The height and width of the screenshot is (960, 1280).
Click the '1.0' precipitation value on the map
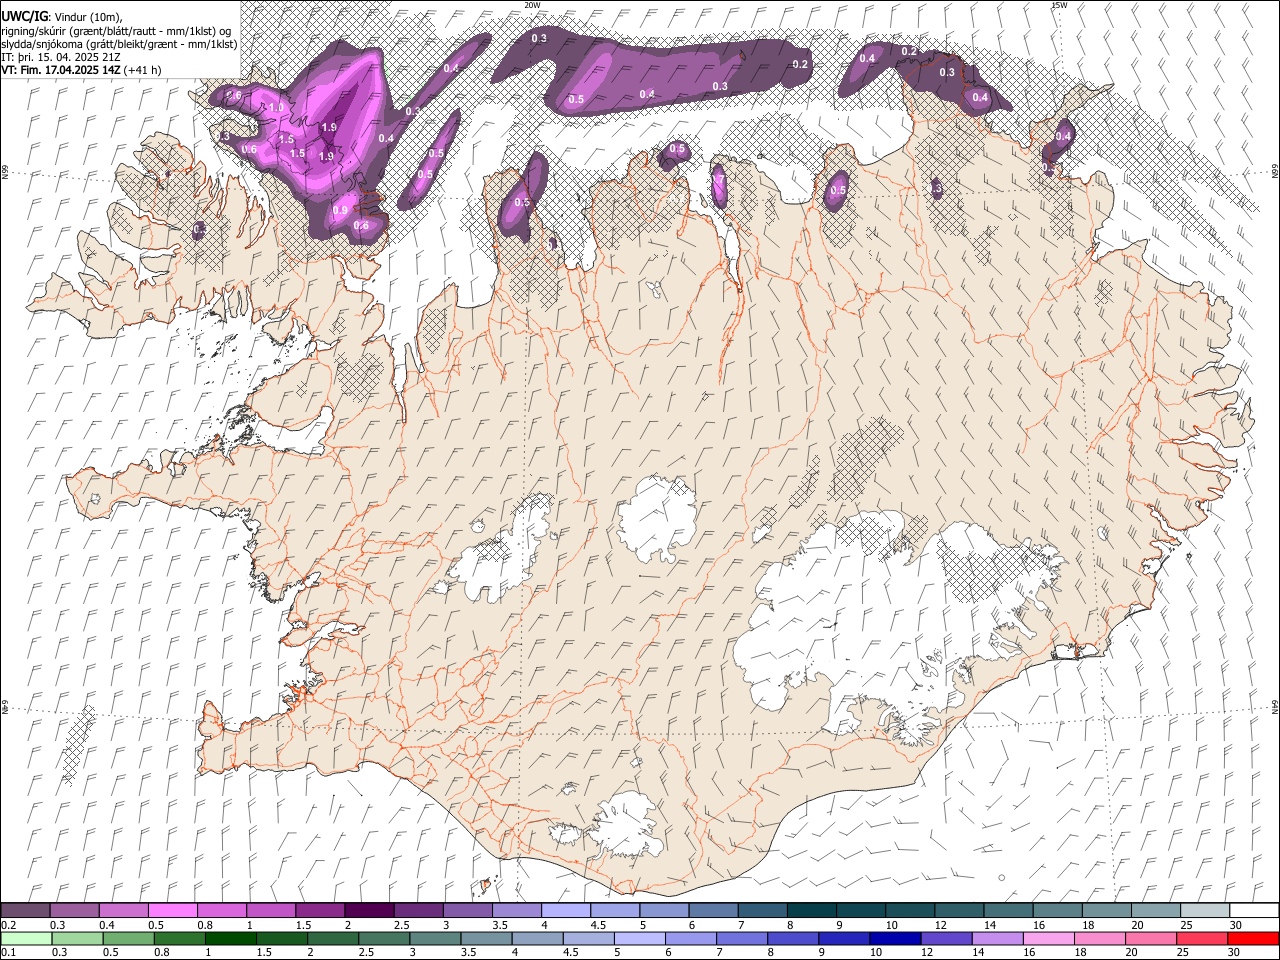tap(277, 107)
